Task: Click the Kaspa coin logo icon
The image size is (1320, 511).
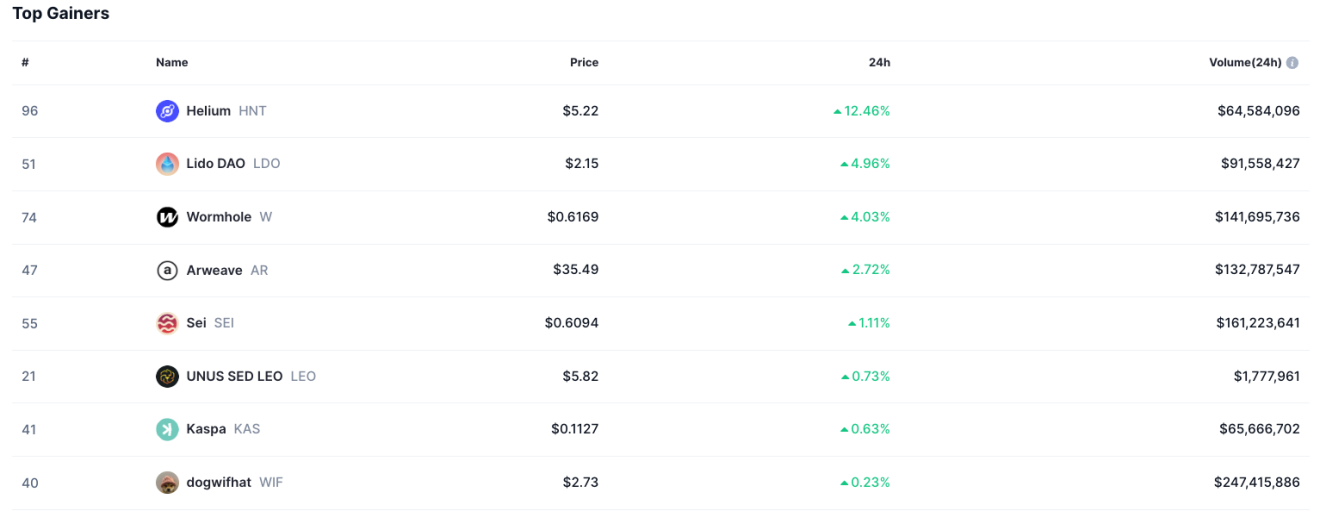Action: click(167, 429)
